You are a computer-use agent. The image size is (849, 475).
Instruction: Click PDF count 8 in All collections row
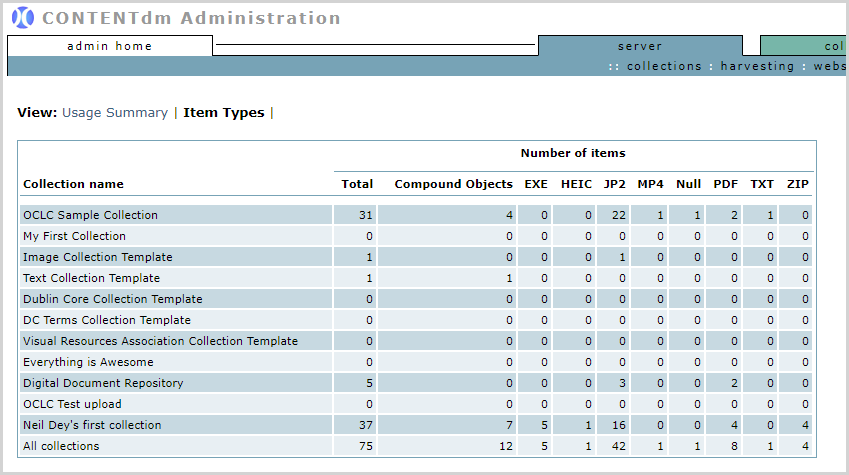pos(734,446)
